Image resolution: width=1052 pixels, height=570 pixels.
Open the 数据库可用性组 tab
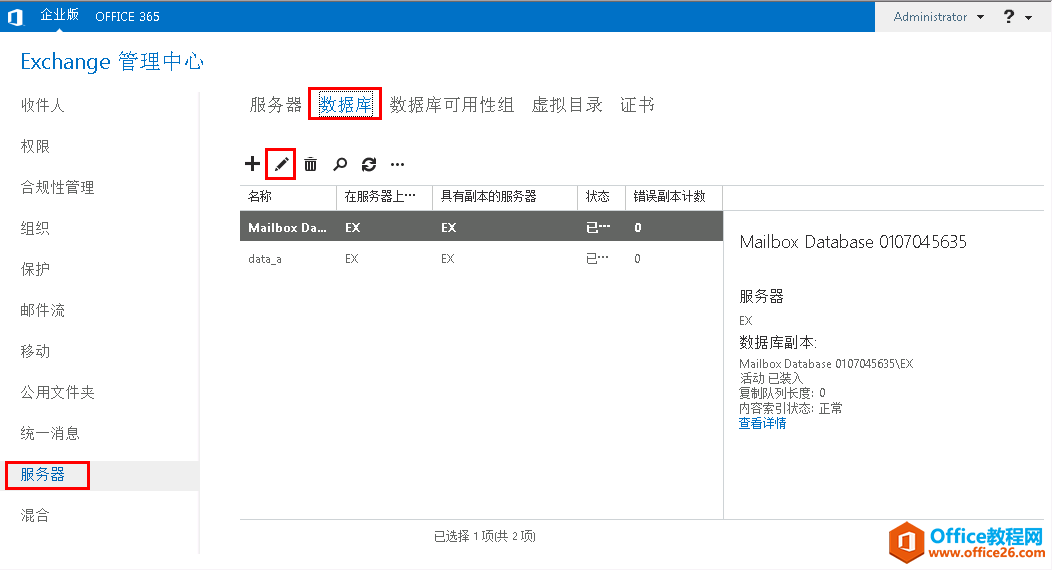pyautogui.click(x=452, y=105)
